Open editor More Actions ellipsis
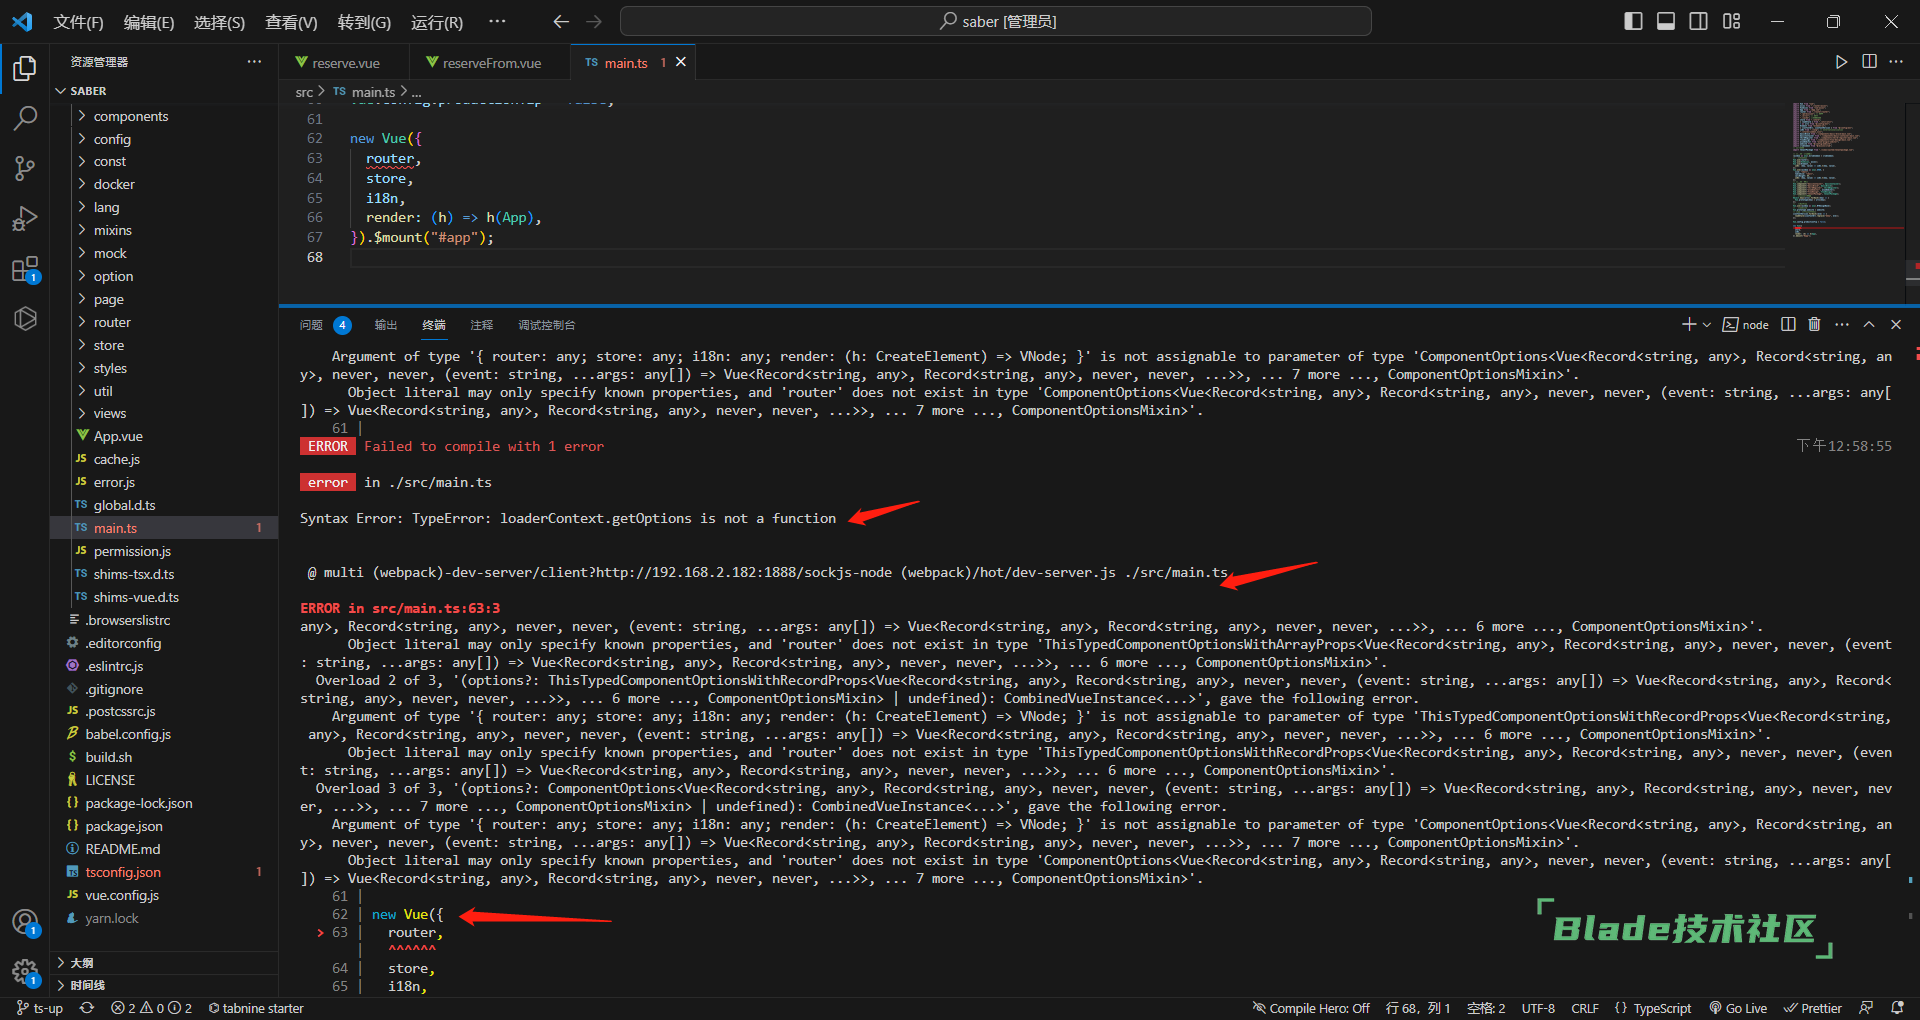Screen dimensions: 1920x1020 tap(1896, 62)
